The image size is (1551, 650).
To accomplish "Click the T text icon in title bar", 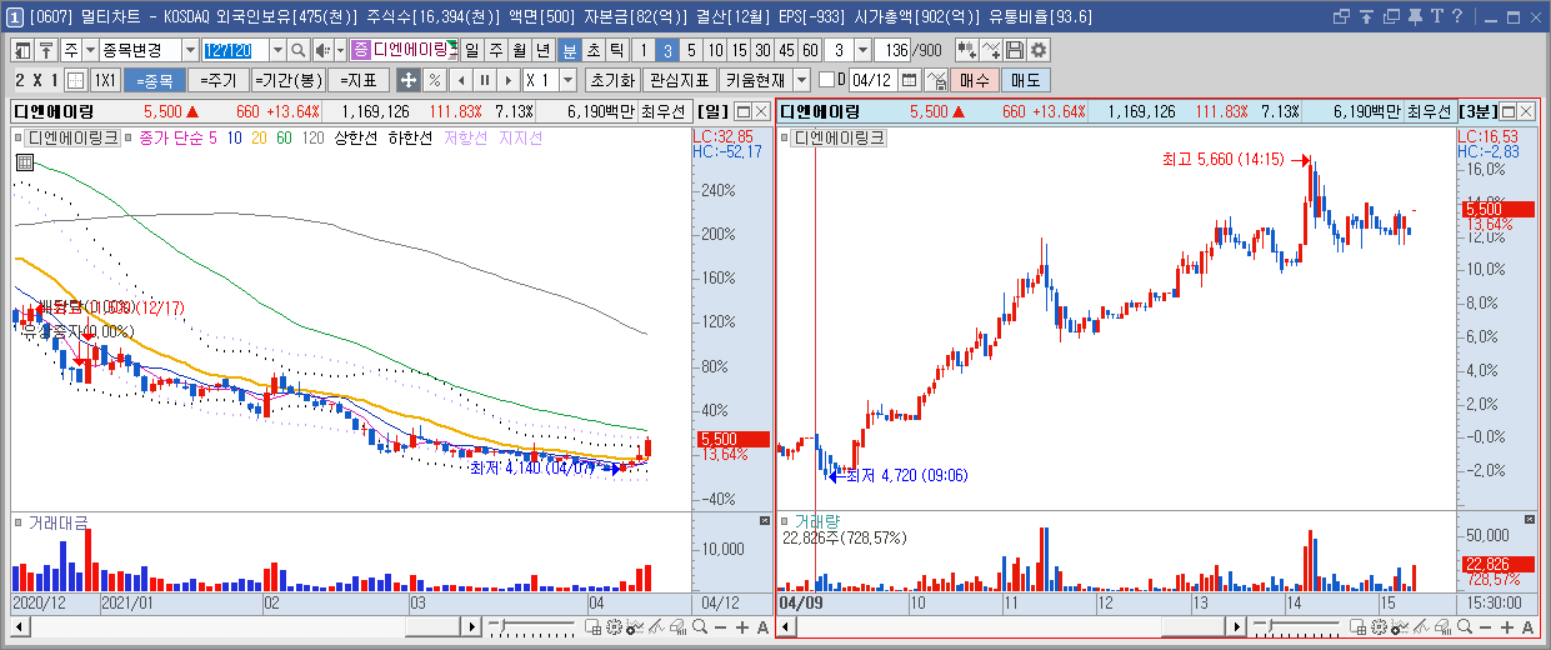I will 1437,16.
